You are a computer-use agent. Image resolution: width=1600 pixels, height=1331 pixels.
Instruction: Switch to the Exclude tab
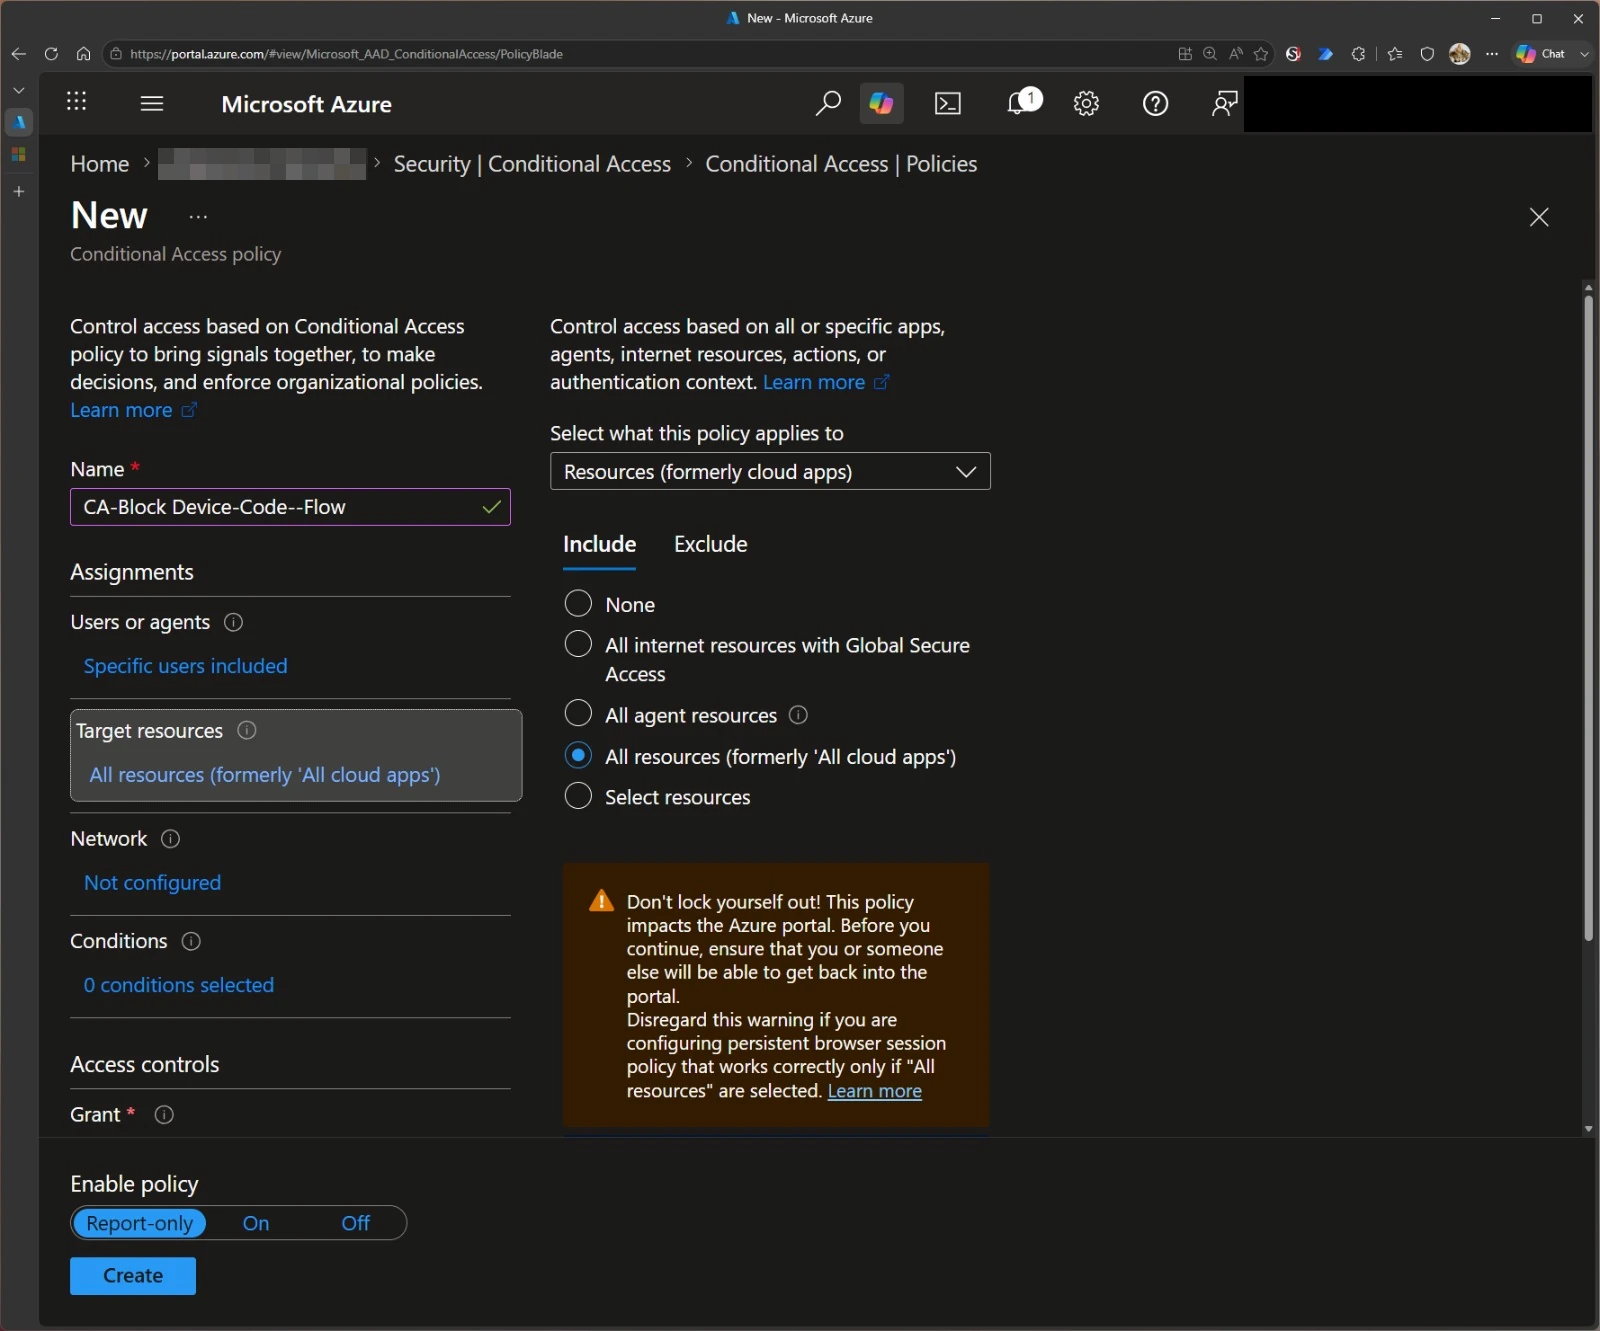coord(710,544)
